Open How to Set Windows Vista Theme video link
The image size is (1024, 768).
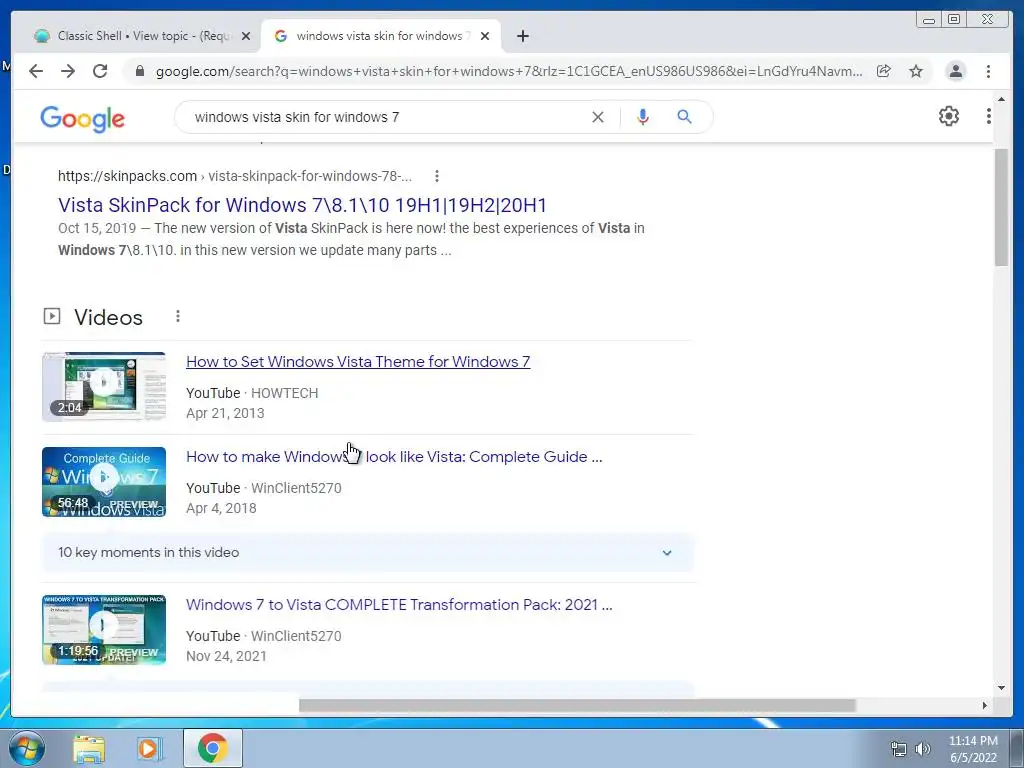(358, 362)
